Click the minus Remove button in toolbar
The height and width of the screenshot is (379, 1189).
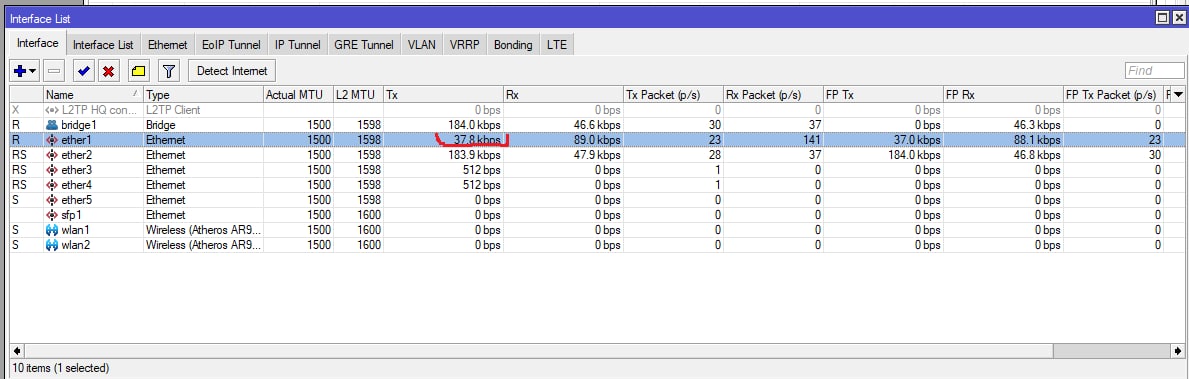(x=55, y=70)
